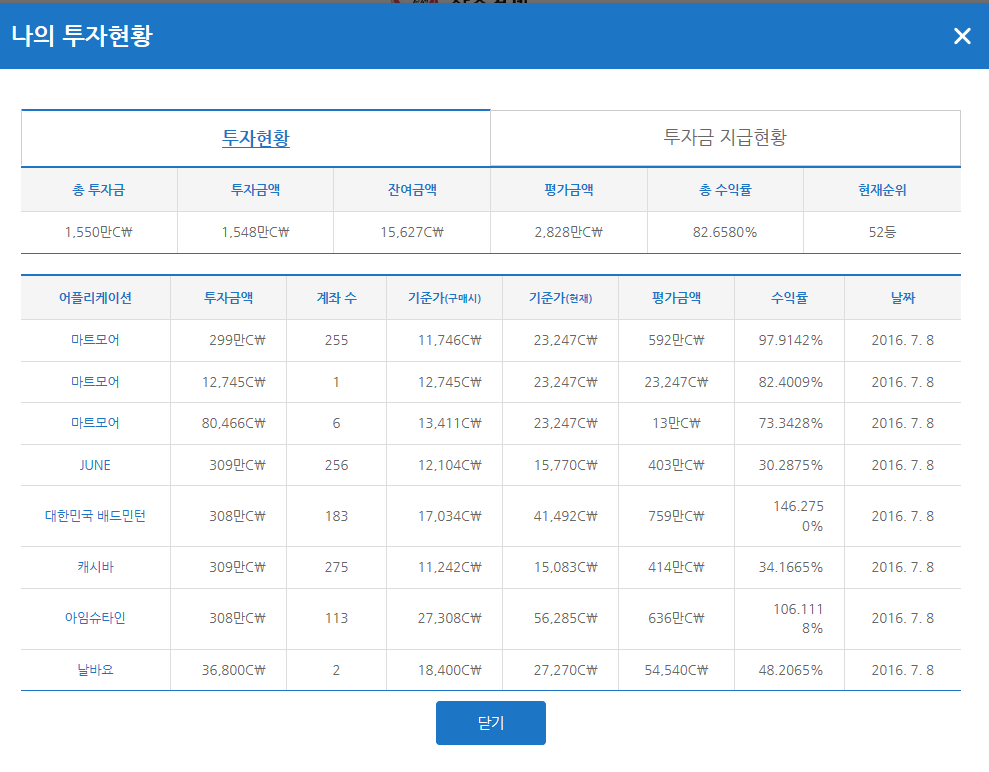Viewport: 989px width, 772px height.
Task: Click the 총 수익률 value 82.6580%
Action: pos(725,233)
